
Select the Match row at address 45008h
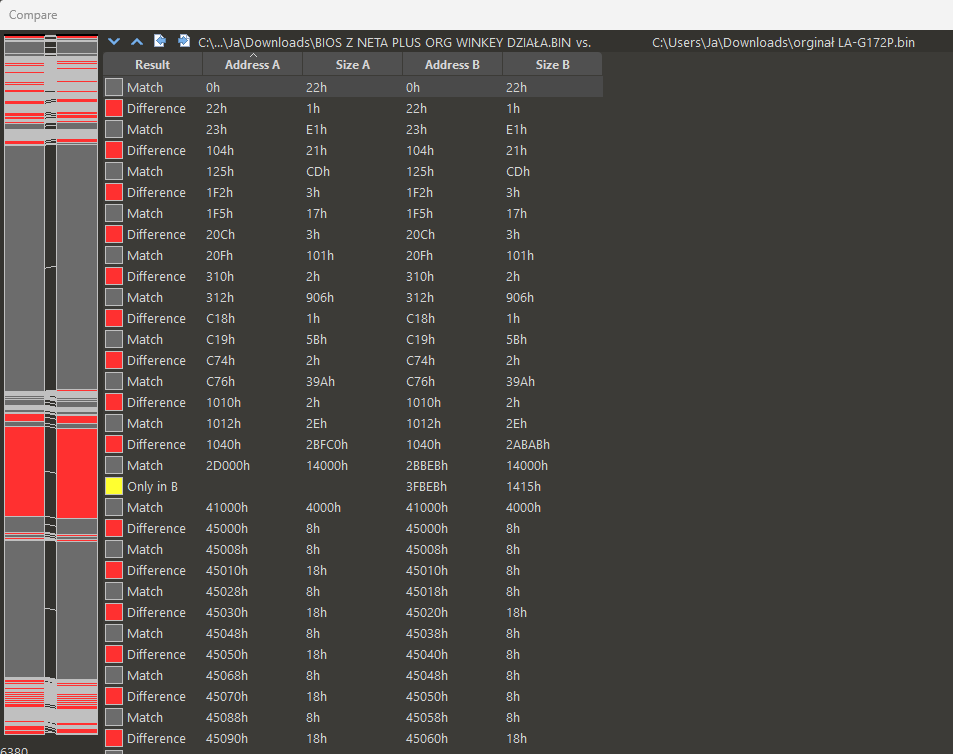(353, 549)
